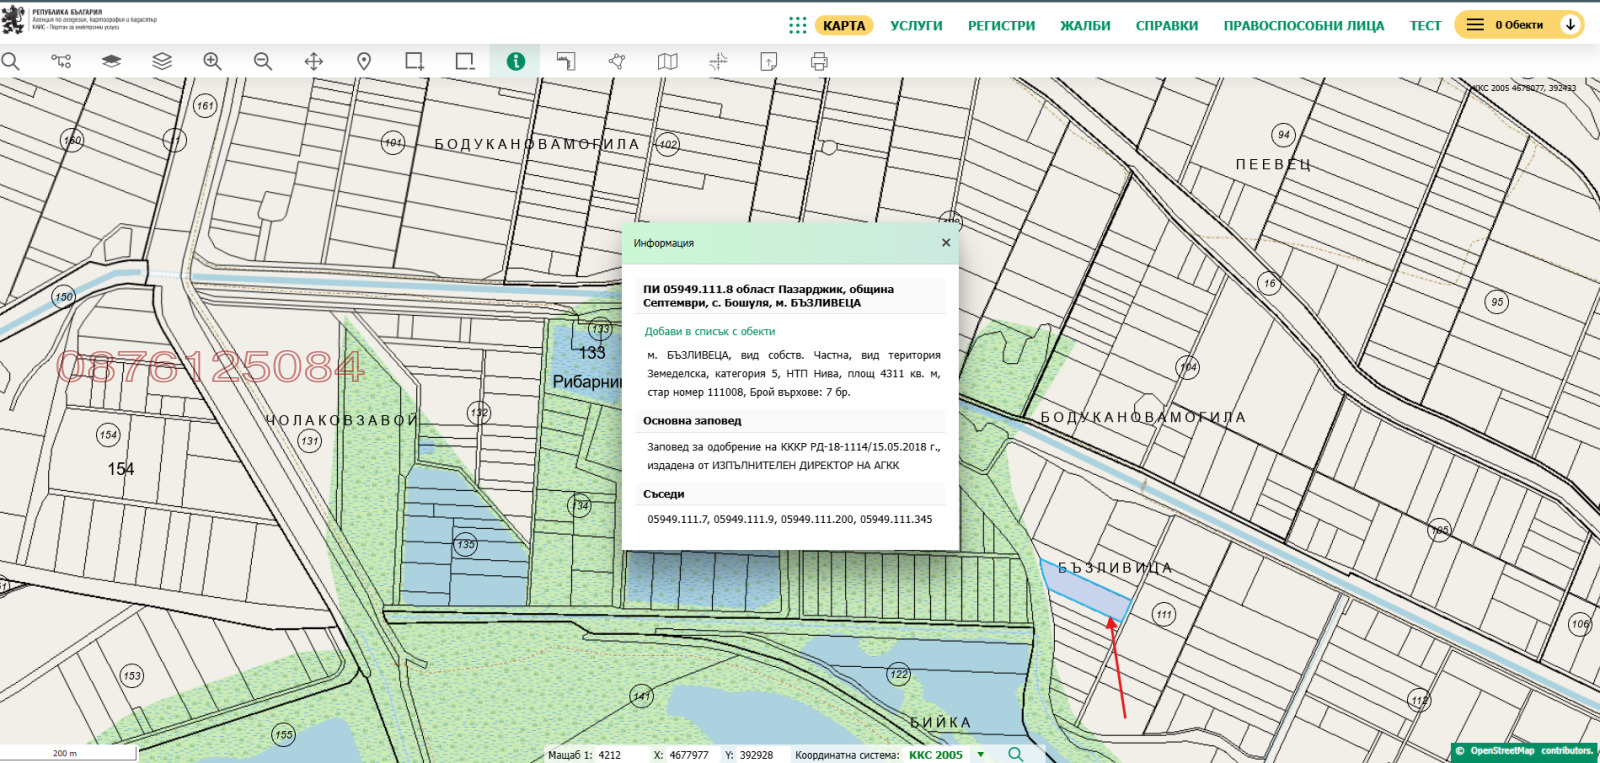Toggle the green information tool
The width and height of the screenshot is (1600, 763).
[x=515, y=61]
